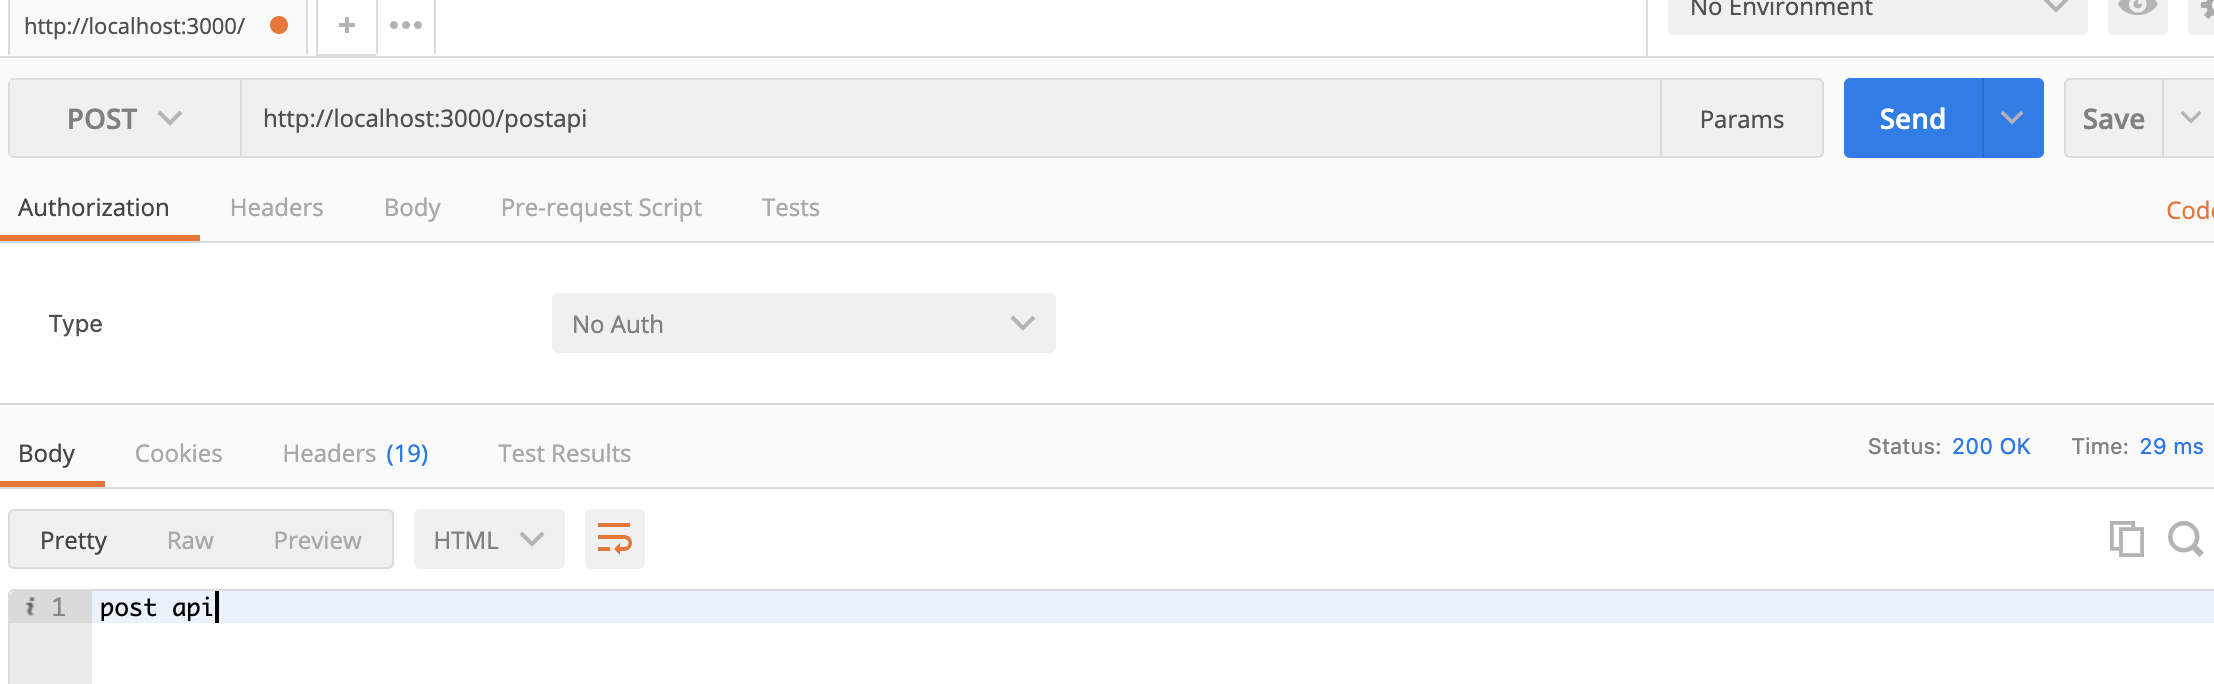Copy response body to clipboard icon
This screenshot has width=2214, height=684.
[2126, 539]
